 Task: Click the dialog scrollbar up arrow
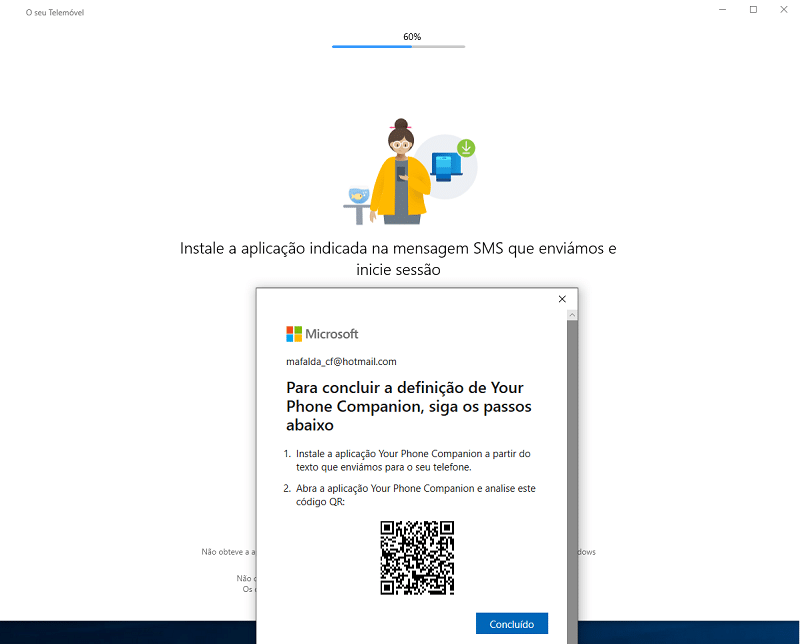click(572, 315)
